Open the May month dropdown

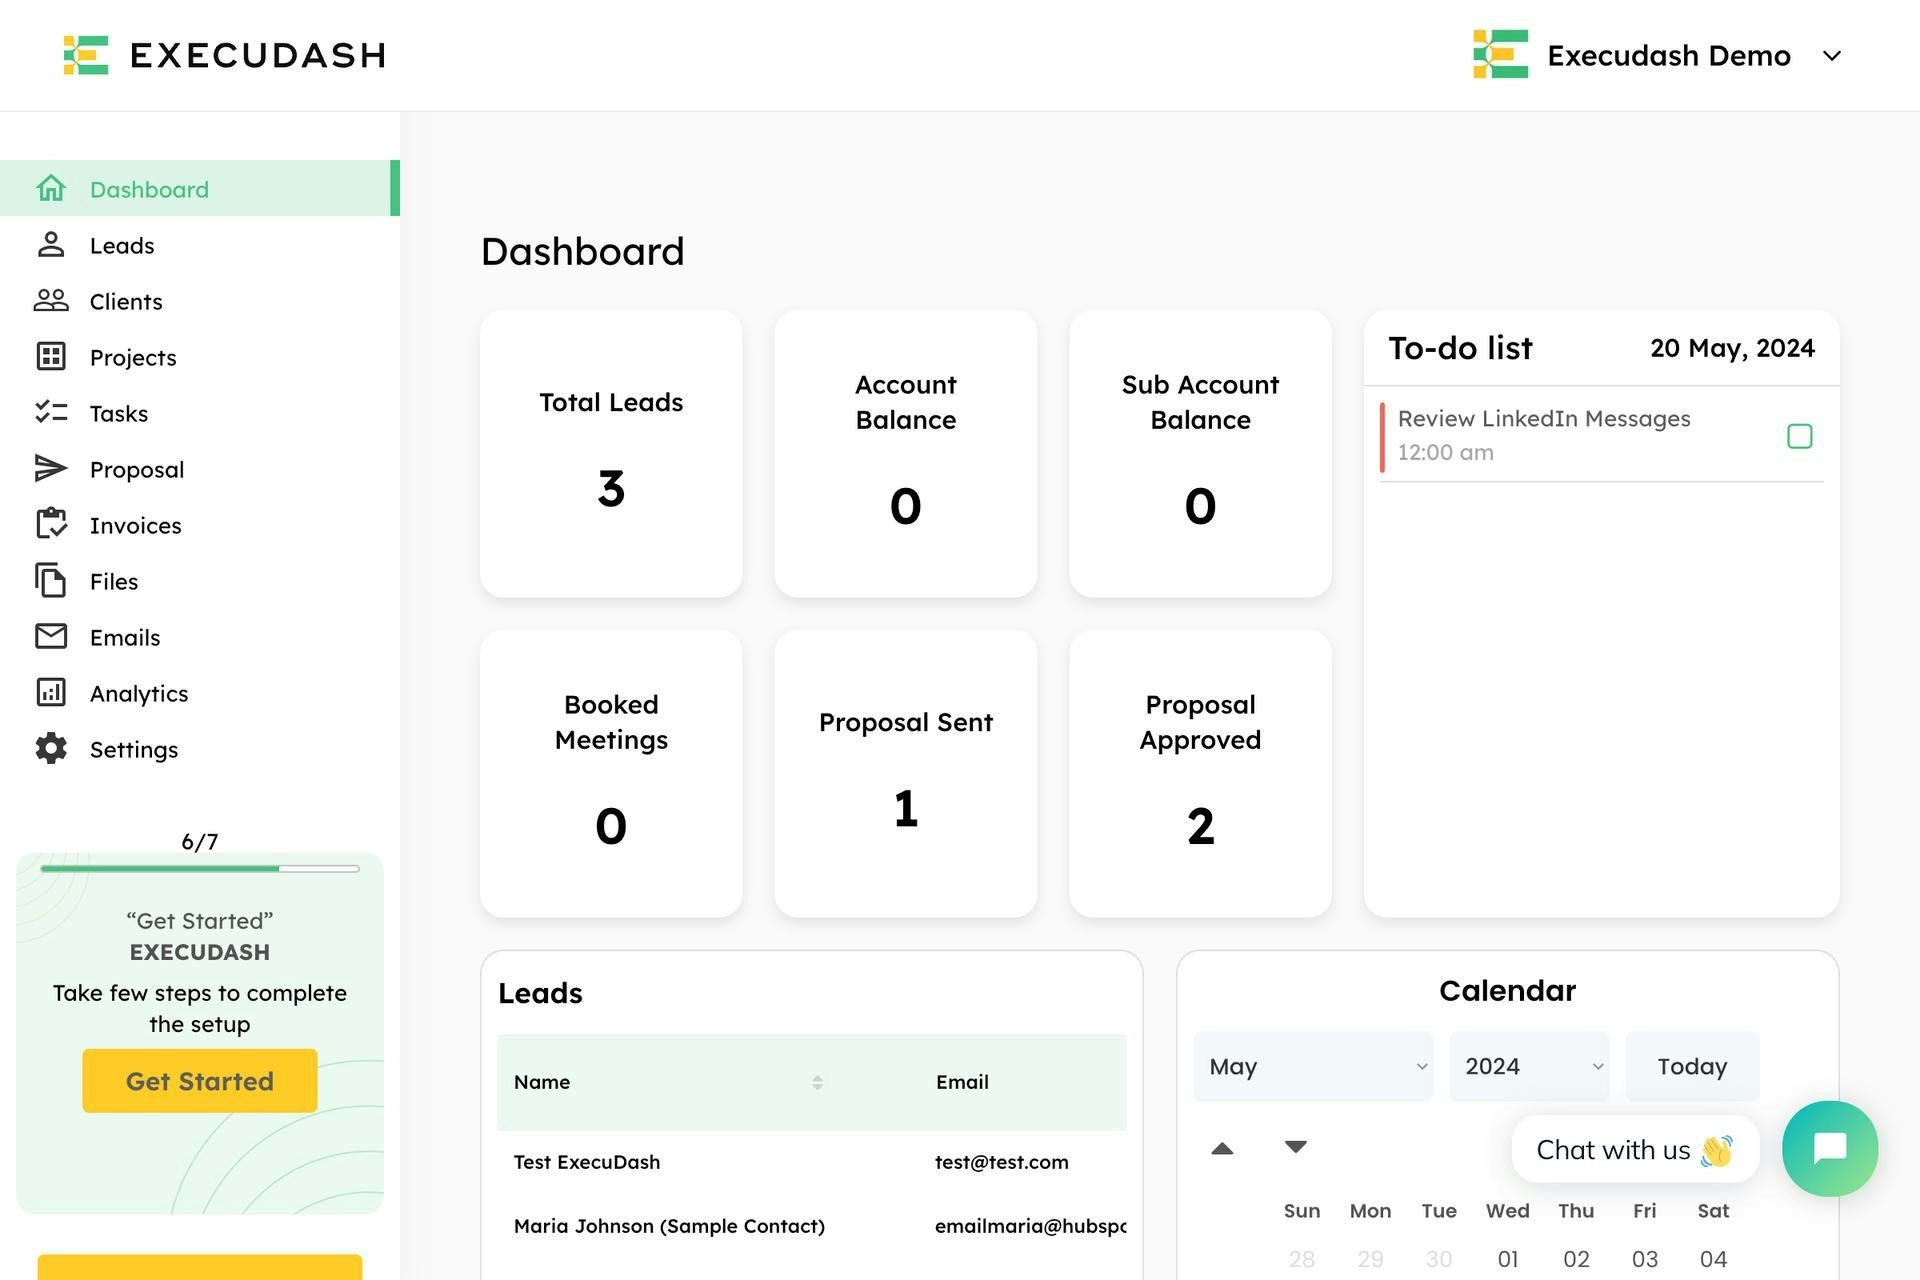pyautogui.click(x=1312, y=1066)
